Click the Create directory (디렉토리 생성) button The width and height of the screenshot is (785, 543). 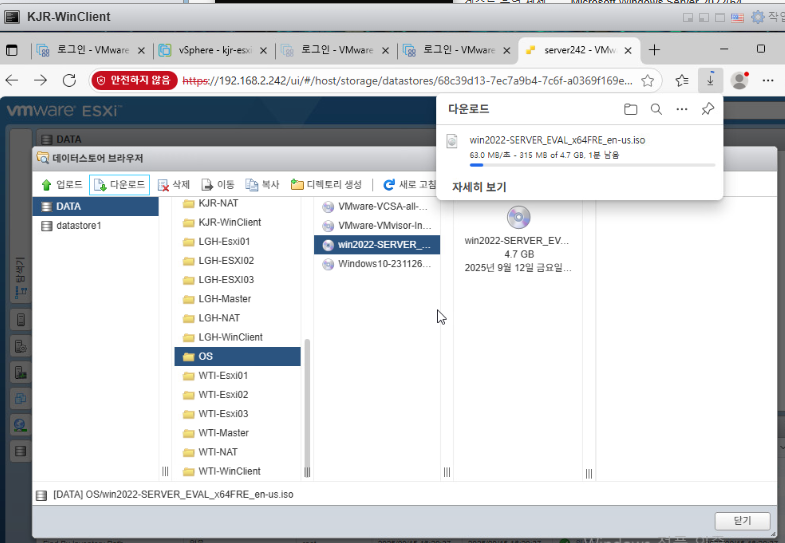[x=326, y=185]
